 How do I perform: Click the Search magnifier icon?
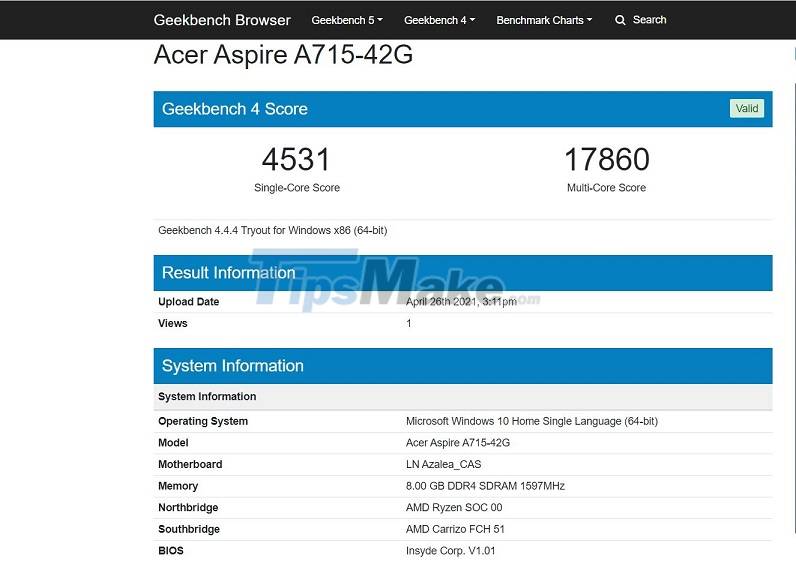620,20
